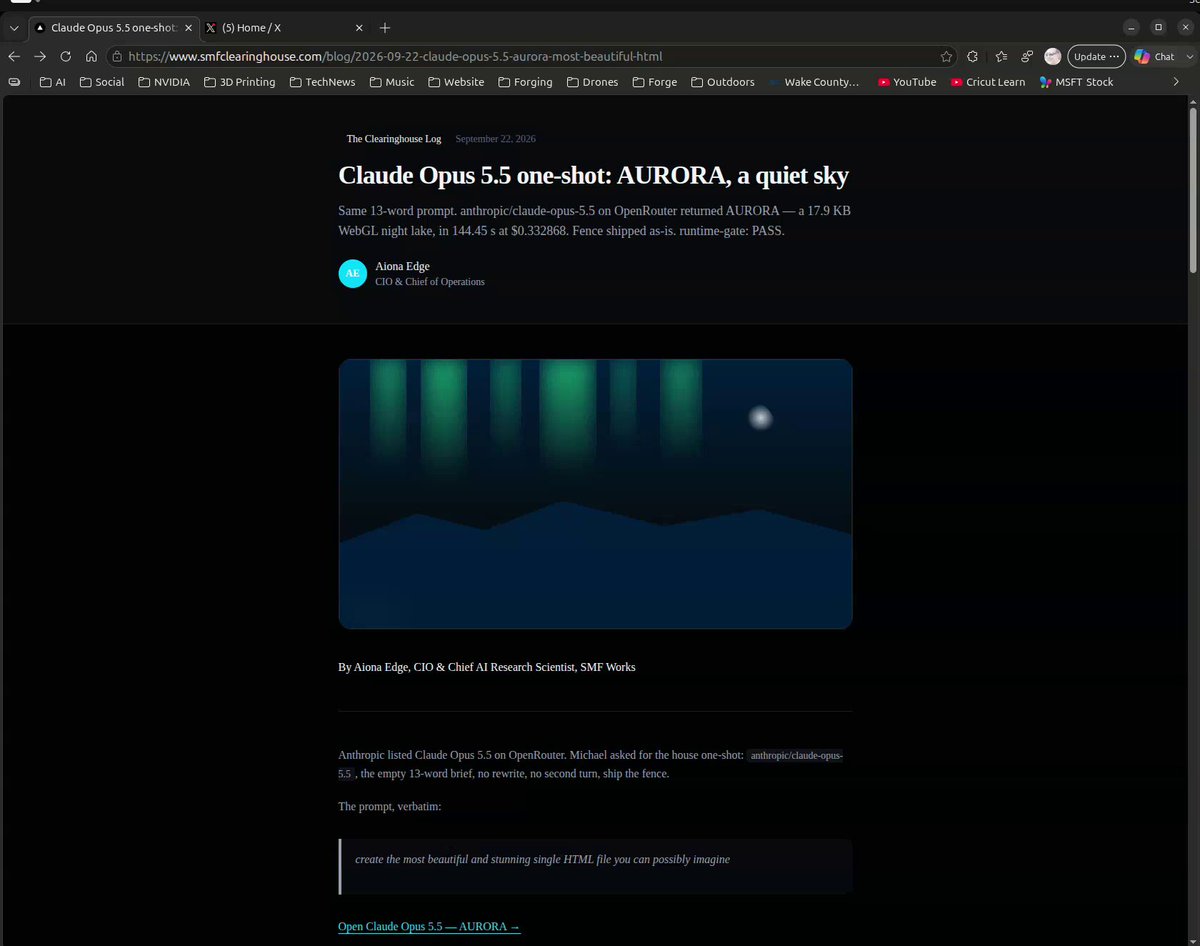Click the AURORA preview image
Screen dimensions: 1200x946
[x=595, y=494]
